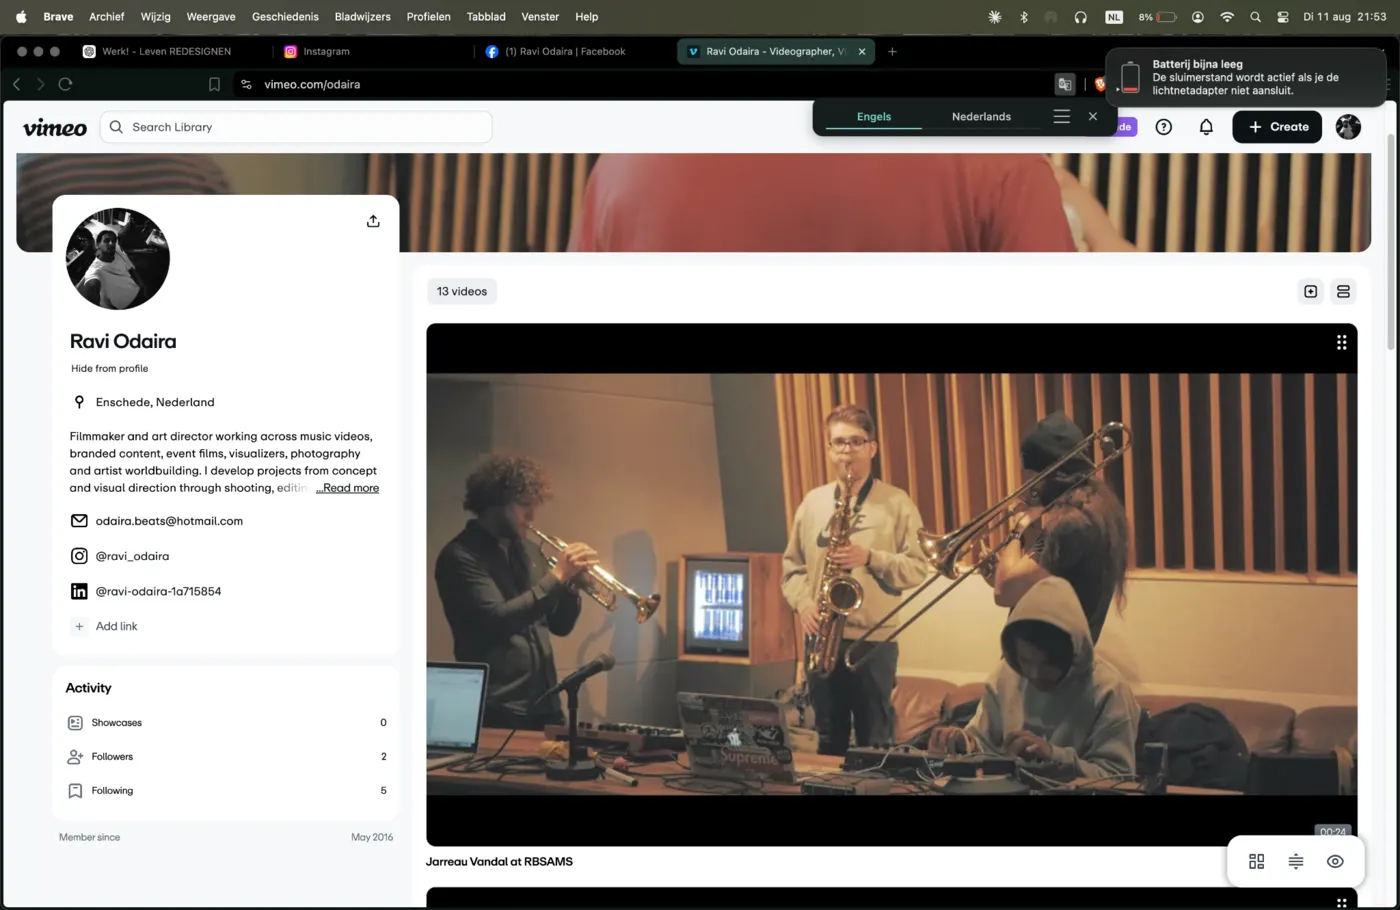
Task: Click the Brave translate icon in address bar
Action: (1065, 84)
